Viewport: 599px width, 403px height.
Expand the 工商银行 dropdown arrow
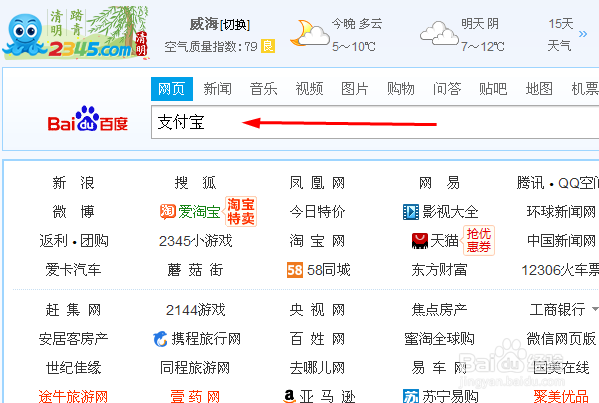pyautogui.click(x=595, y=309)
